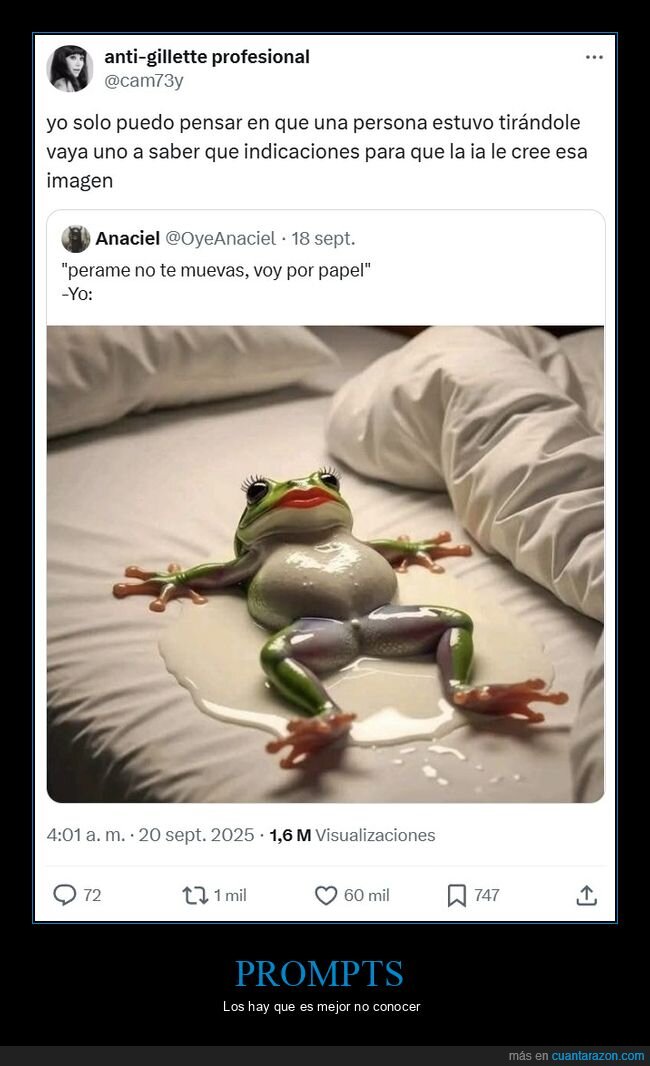Bookmark the tweet with the bookmark icon
This screenshot has width=650, height=1066.
457,895
